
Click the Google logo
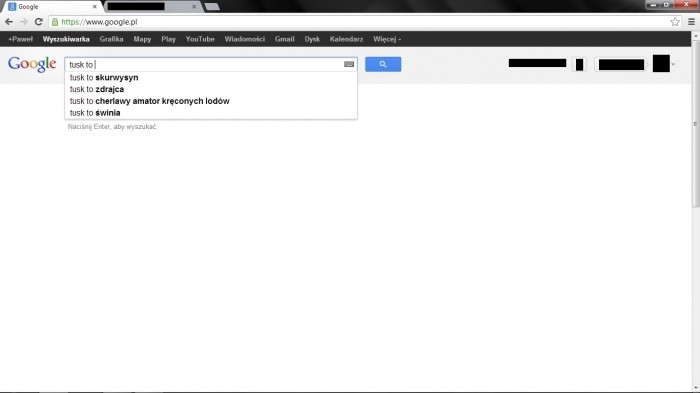[x=32, y=64]
